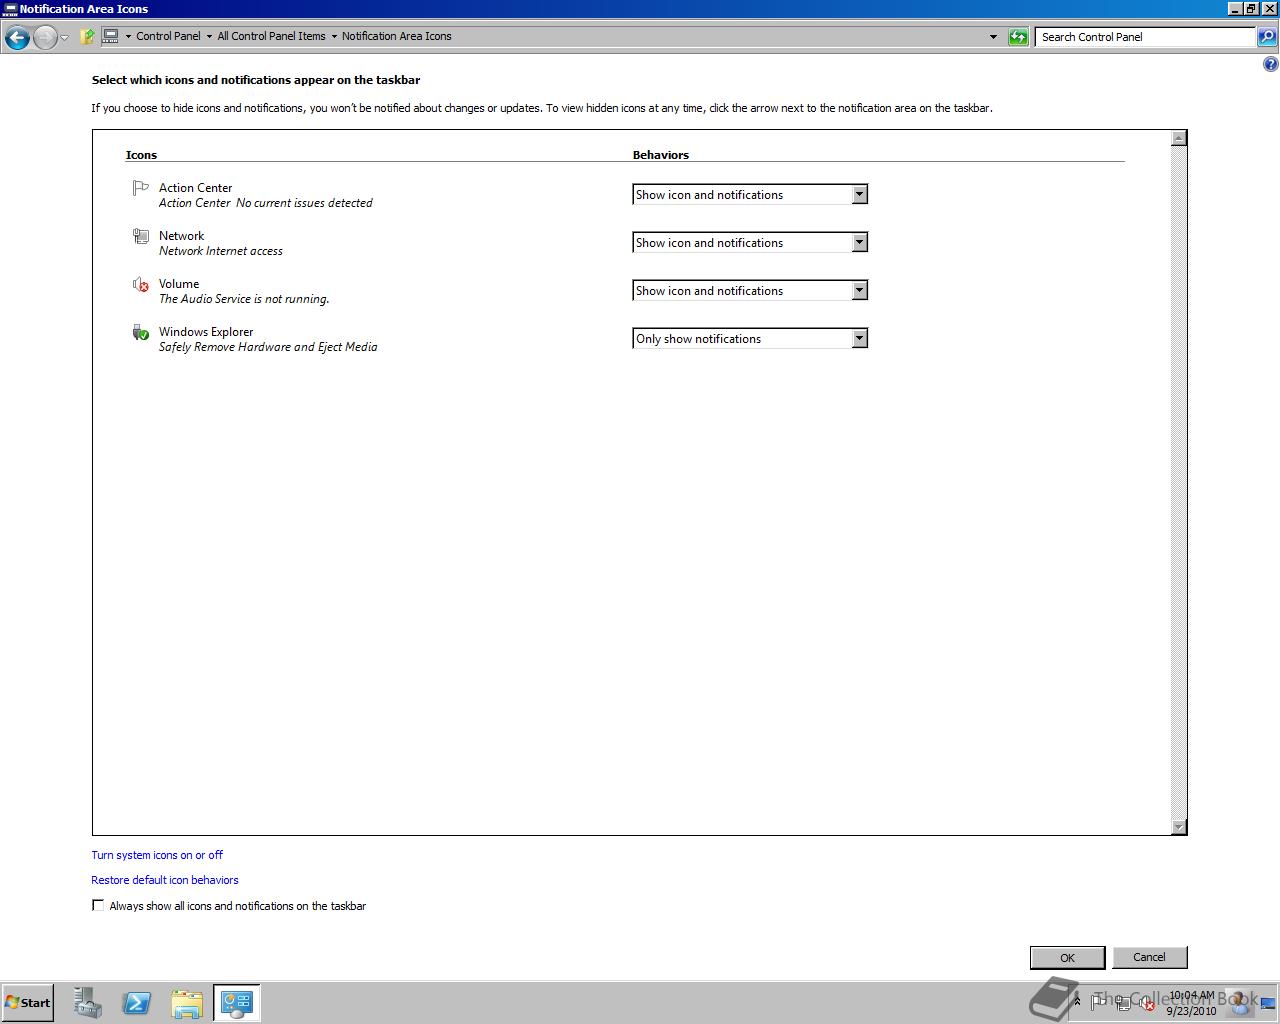
Task: Click muted Volume icon in system tray
Action: pyautogui.click(x=1147, y=1002)
